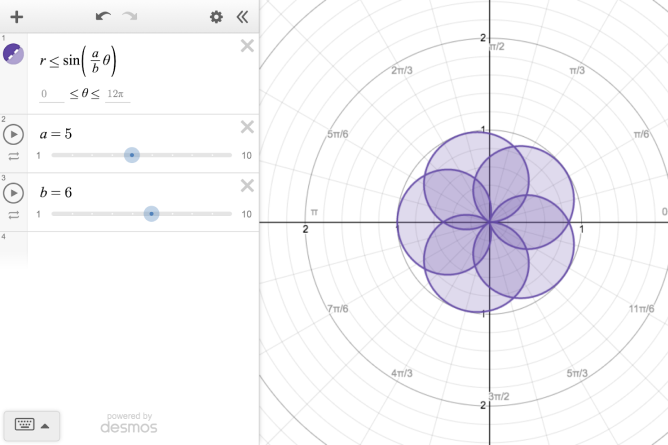Edit the theta lower bound field

tap(51, 95)
